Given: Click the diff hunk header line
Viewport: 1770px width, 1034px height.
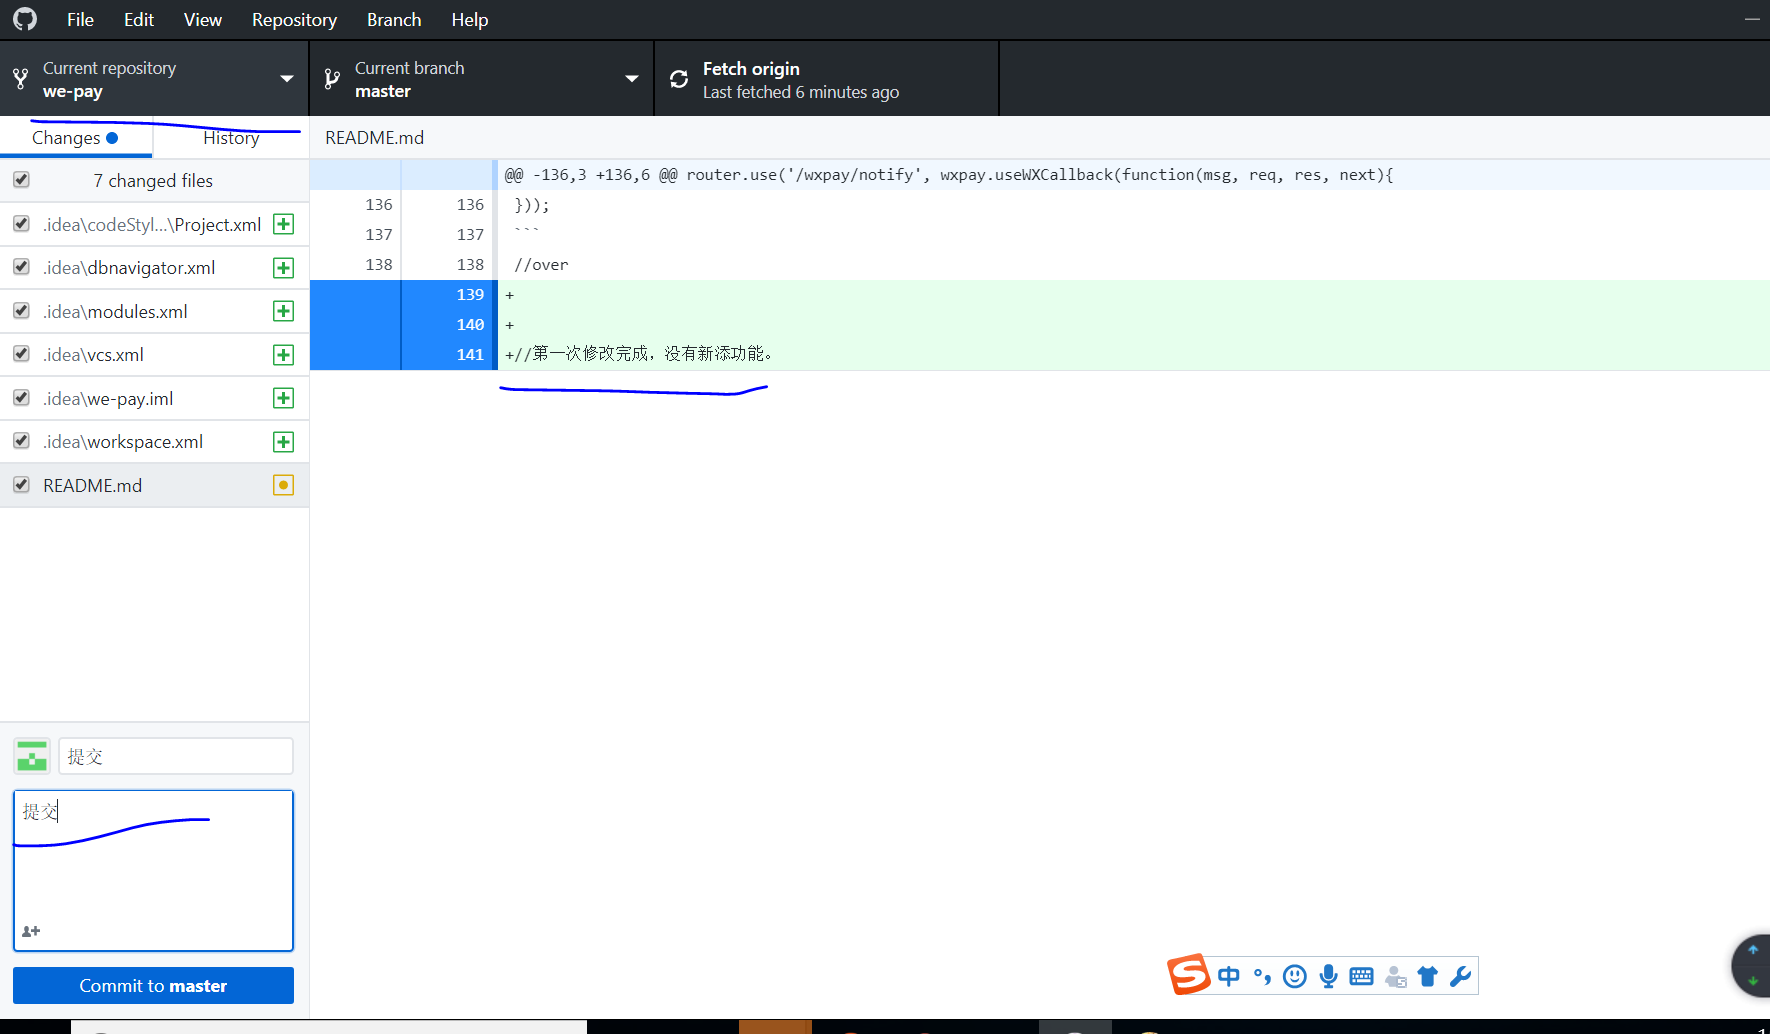Looking at the screenshot, I should (949, 175).
